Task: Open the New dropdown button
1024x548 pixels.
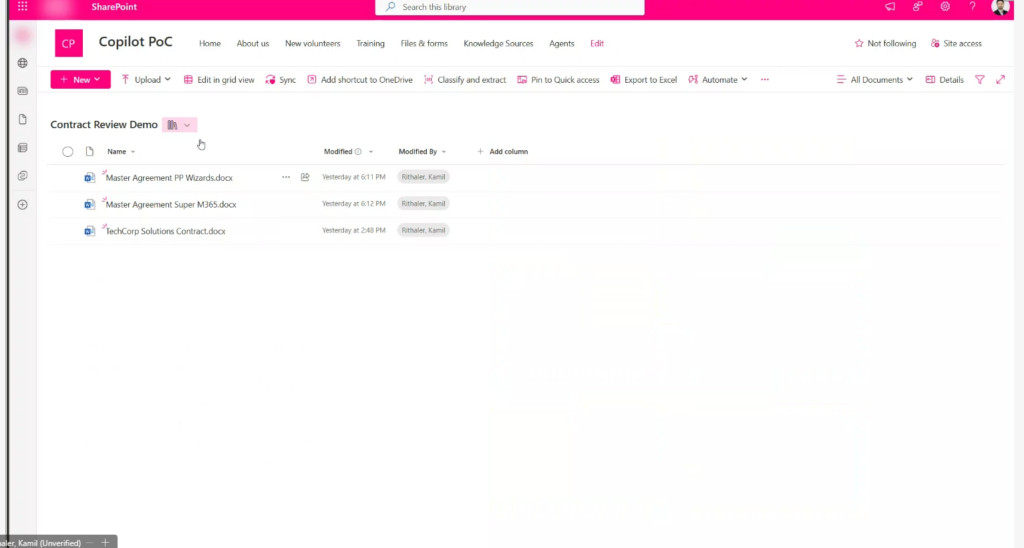Action: tap(80, 80)
